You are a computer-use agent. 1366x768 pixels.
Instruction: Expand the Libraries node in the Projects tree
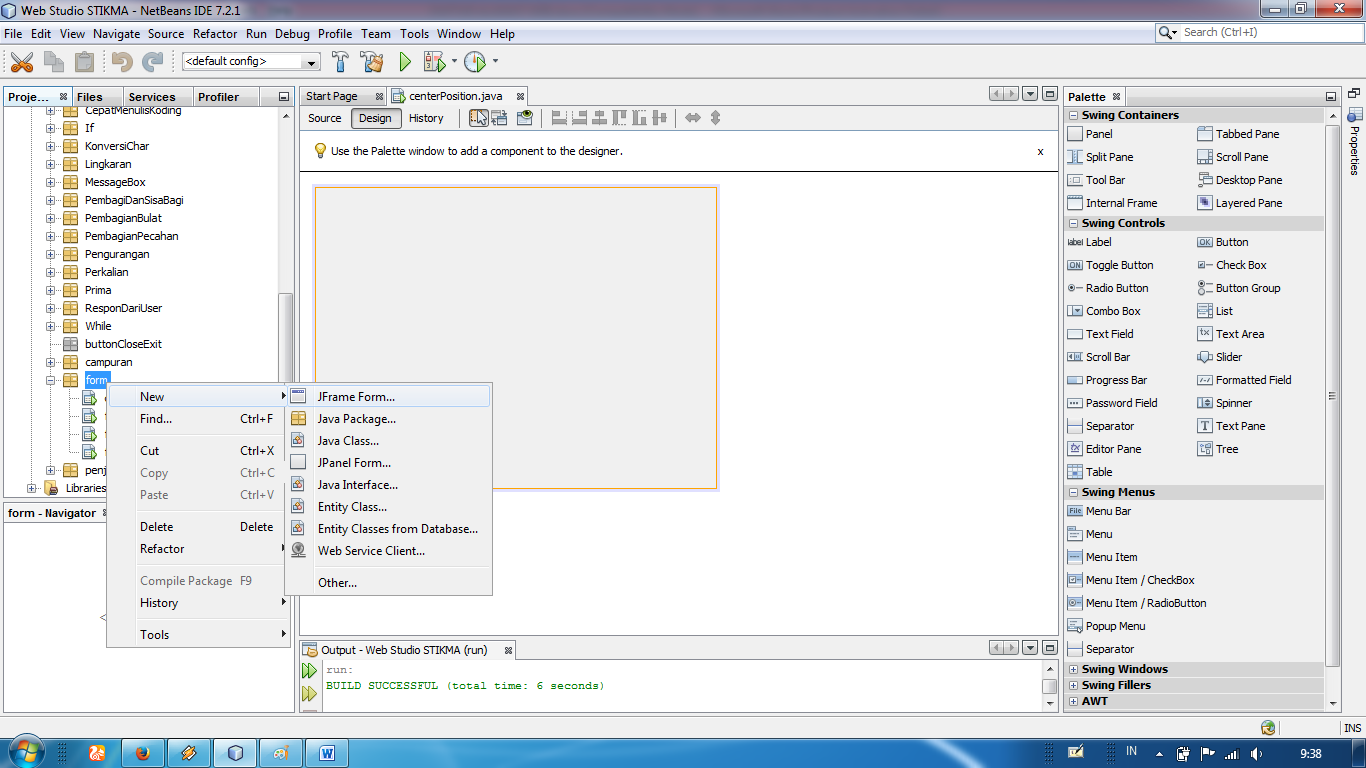point(31,488)
